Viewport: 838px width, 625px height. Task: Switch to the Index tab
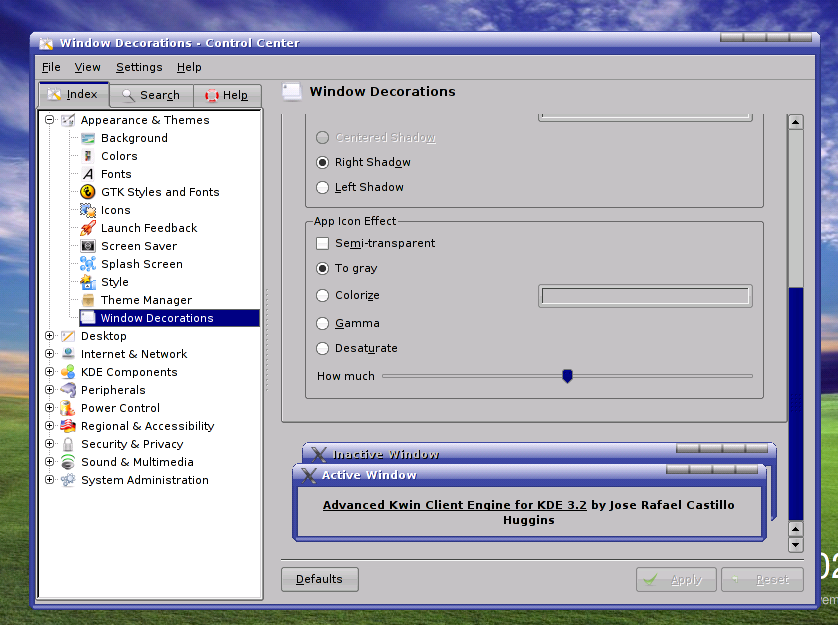(x=74, y=95)
